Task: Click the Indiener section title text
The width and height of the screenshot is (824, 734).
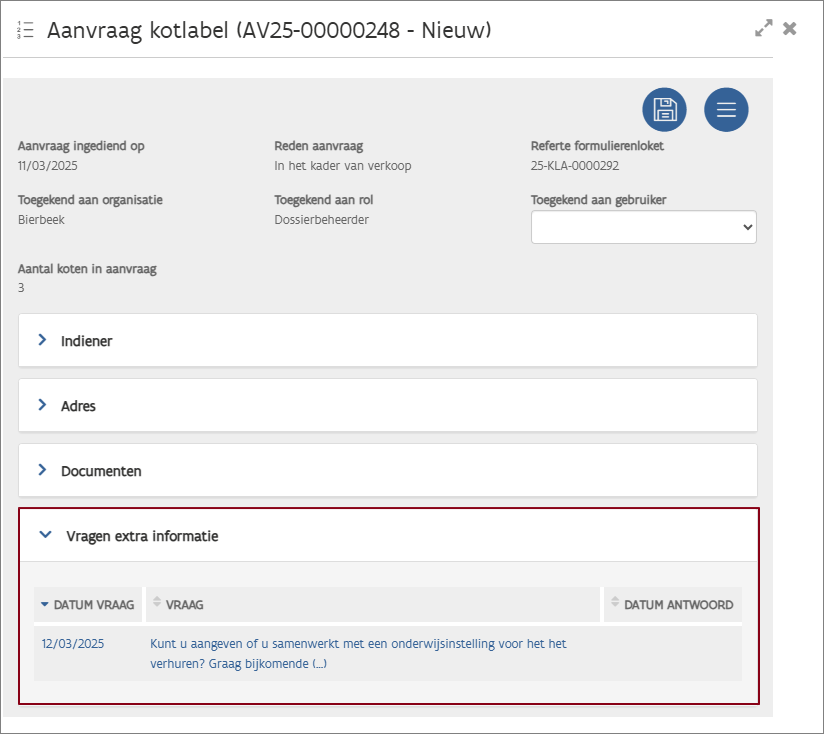Action: pos(87,341)
